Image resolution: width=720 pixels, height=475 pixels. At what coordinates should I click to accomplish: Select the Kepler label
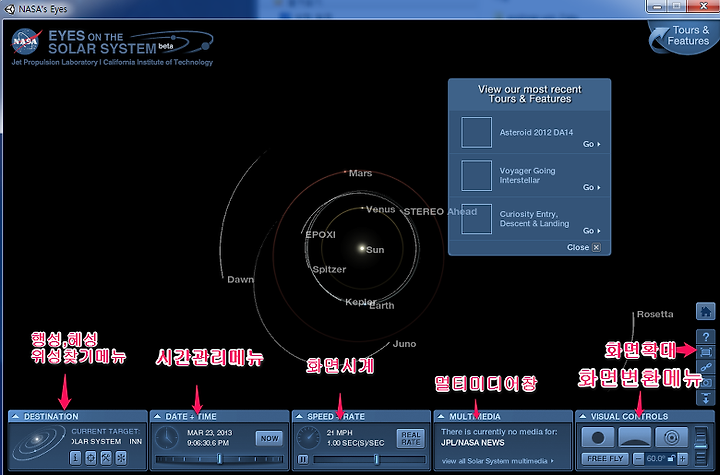tap(359, 302)
